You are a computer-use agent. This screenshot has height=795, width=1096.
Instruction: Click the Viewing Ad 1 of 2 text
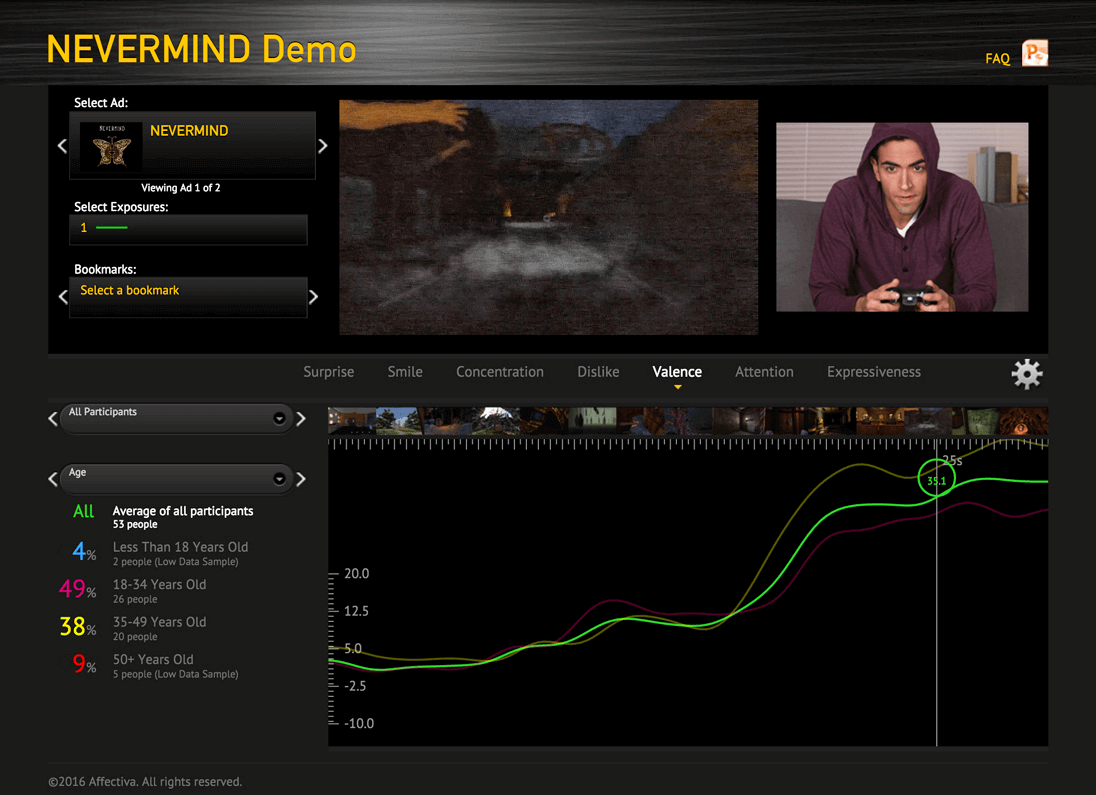point(180,187)
